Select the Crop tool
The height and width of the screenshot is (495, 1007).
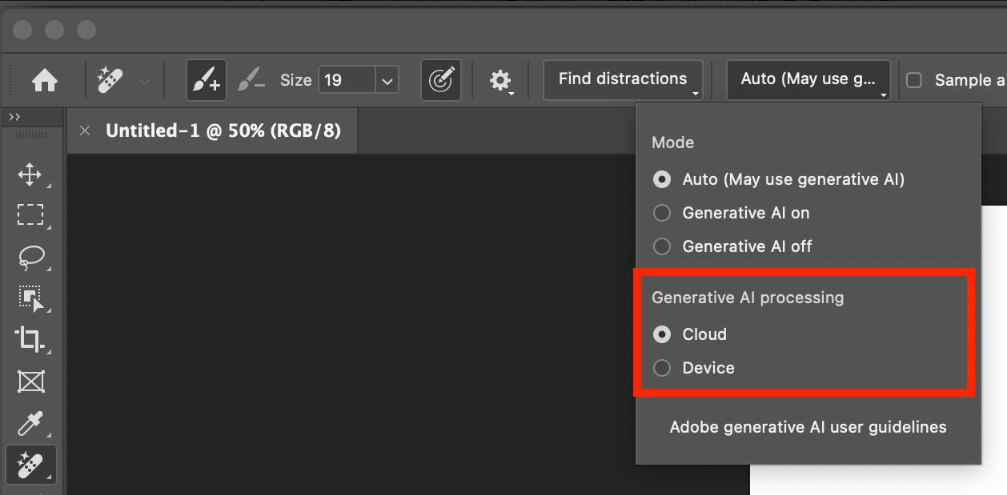pyautogui.click(x=30, y=339)
